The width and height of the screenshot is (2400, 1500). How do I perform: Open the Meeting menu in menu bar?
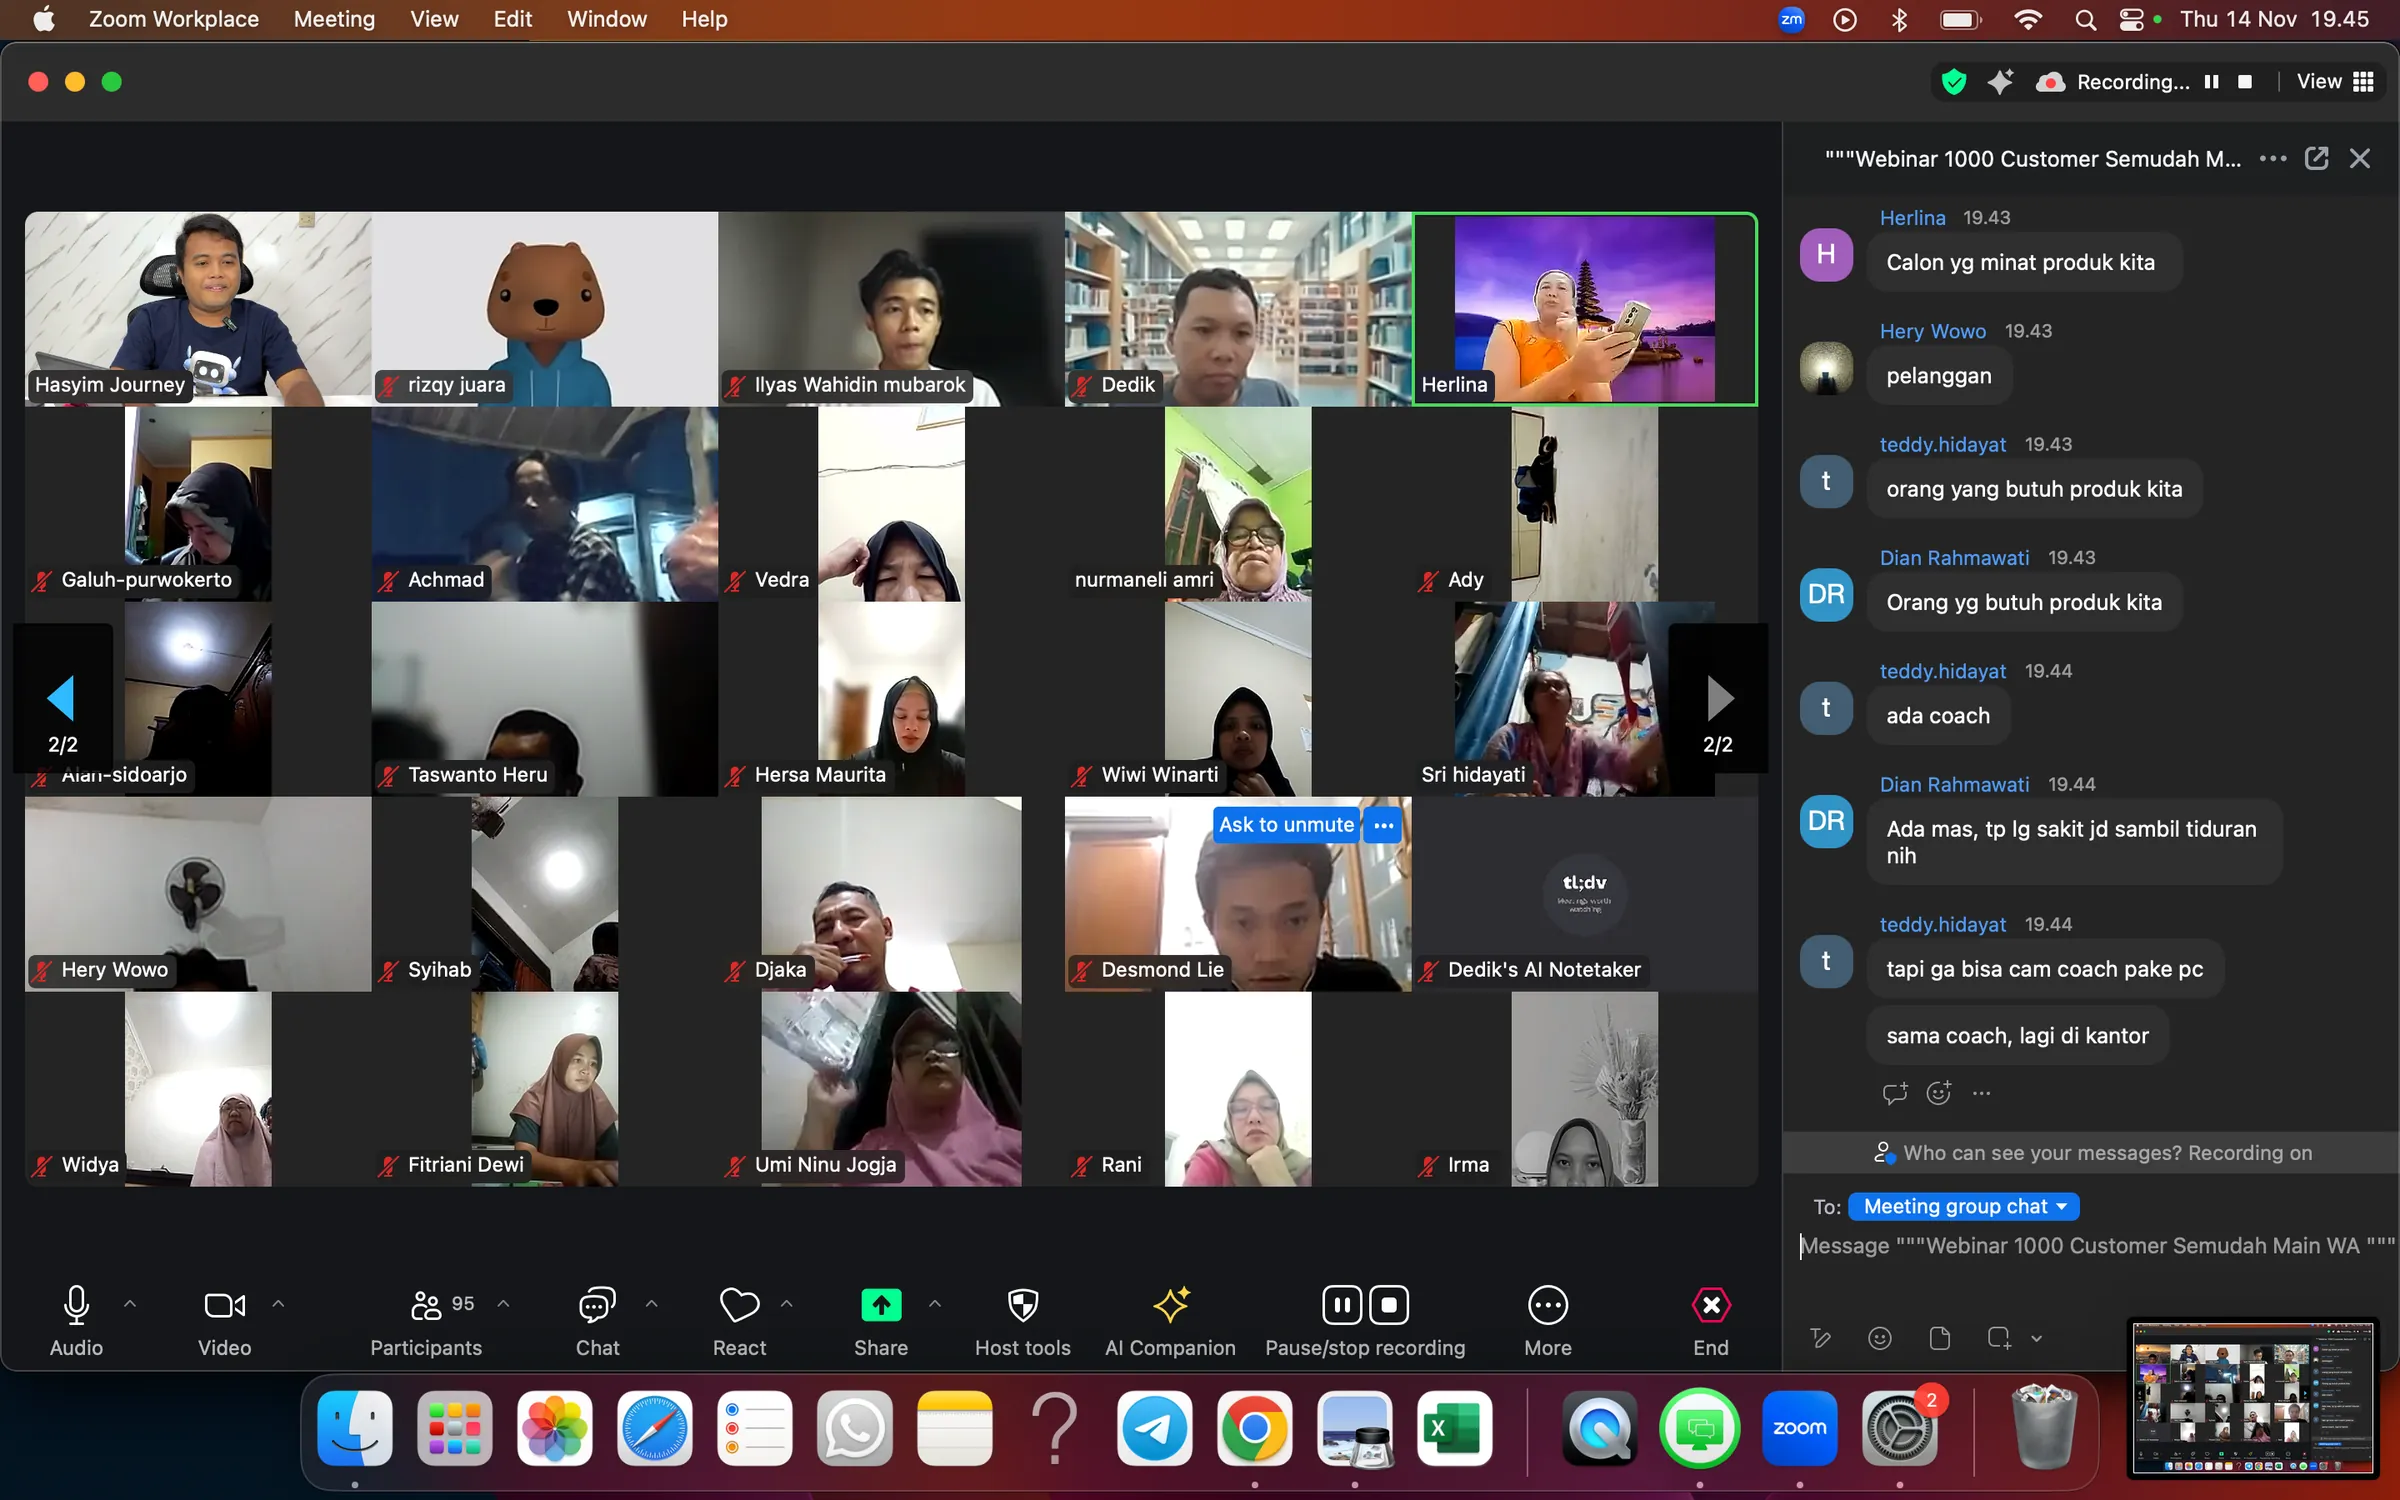[x=334, y=19]
